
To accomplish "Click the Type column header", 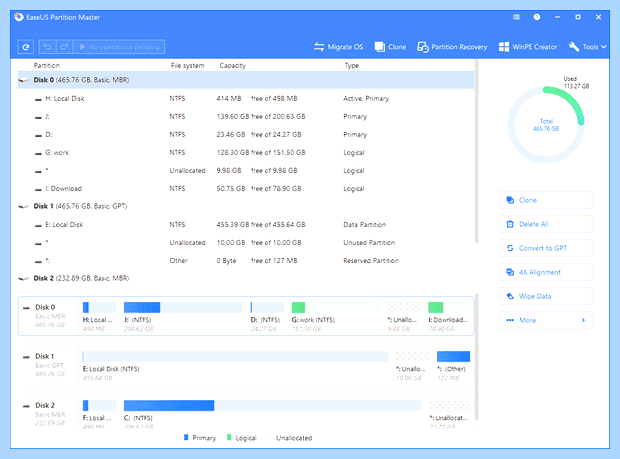I will (352, 66).
